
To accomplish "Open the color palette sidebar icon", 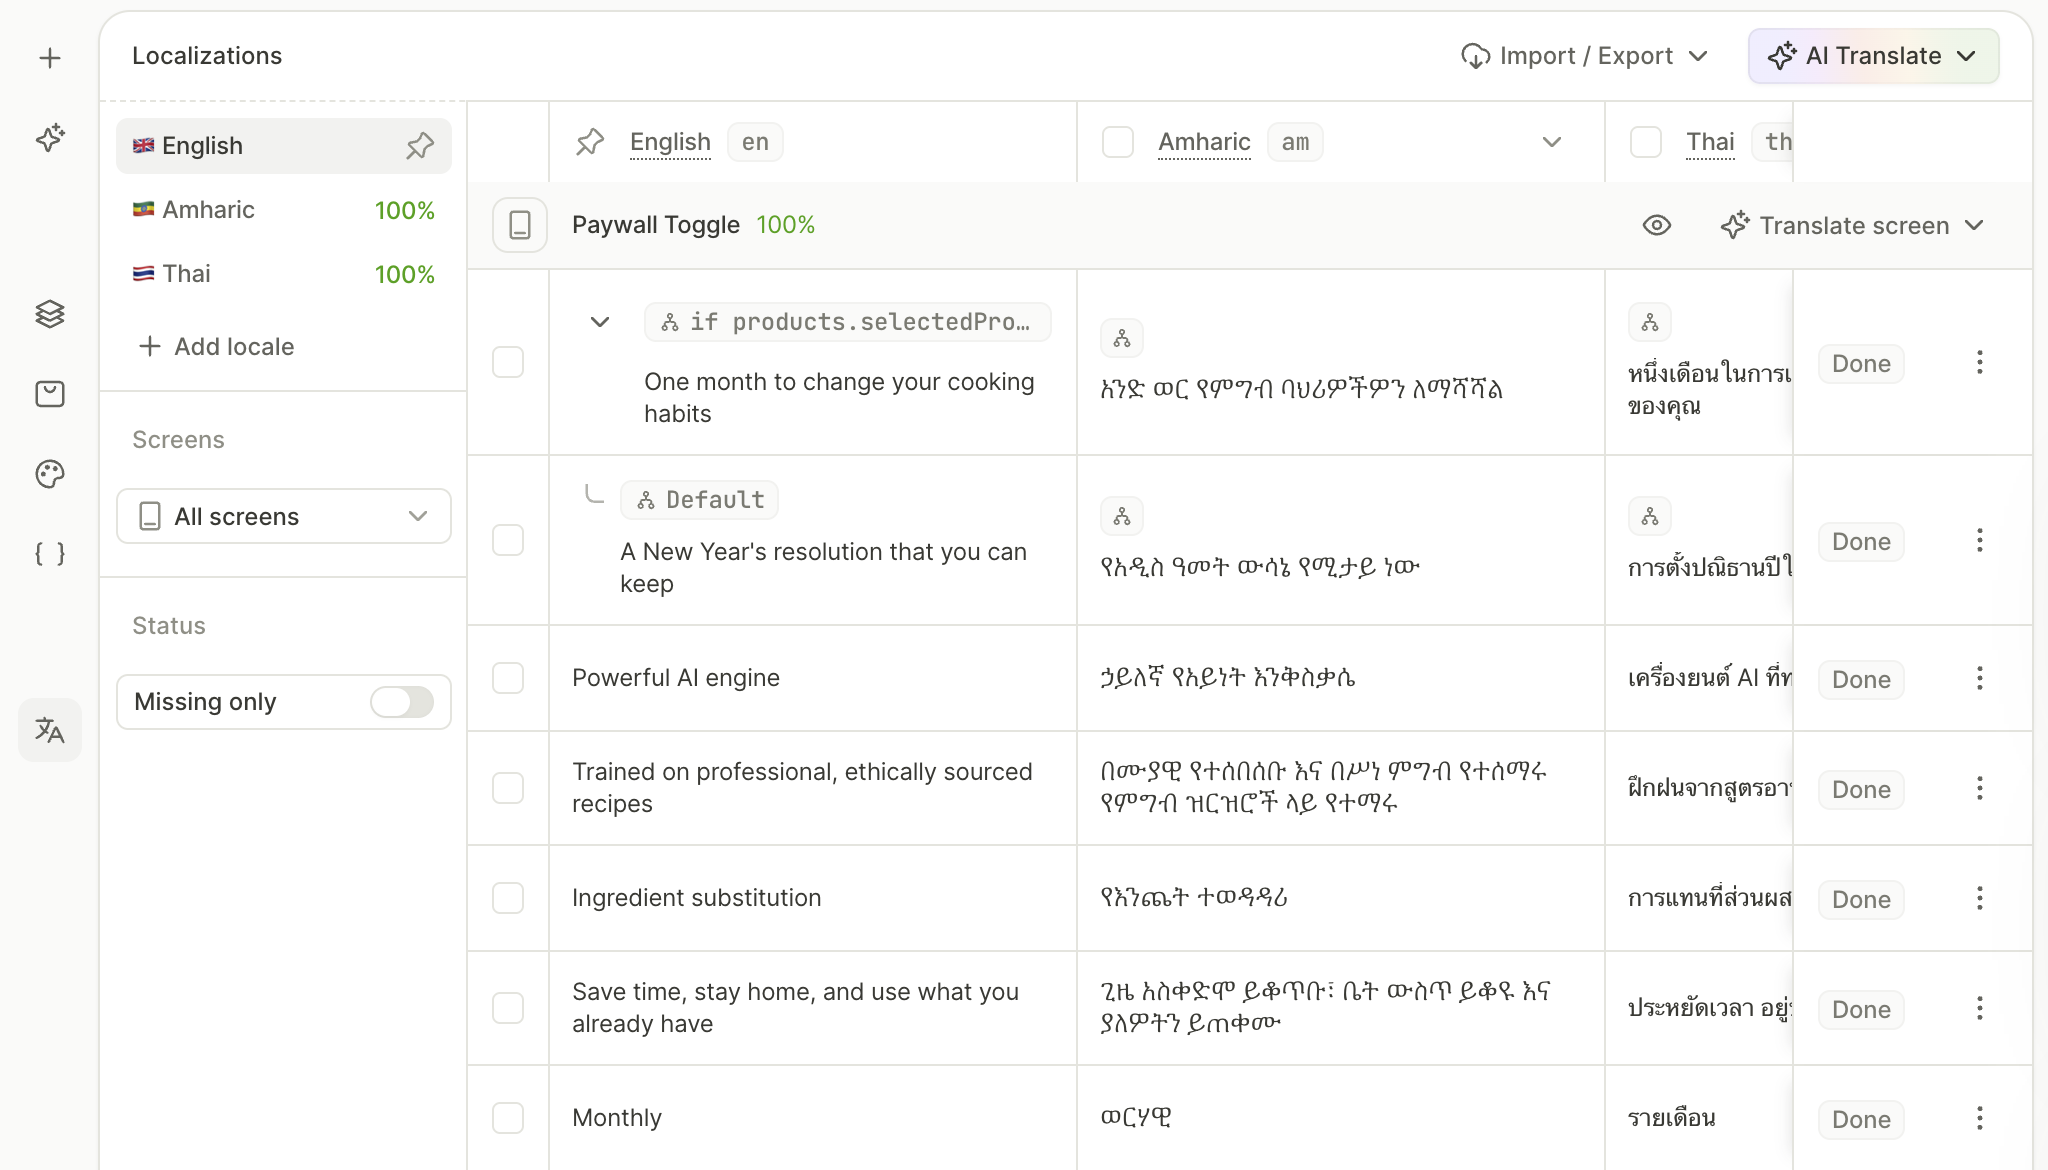I will coord(50,474).
